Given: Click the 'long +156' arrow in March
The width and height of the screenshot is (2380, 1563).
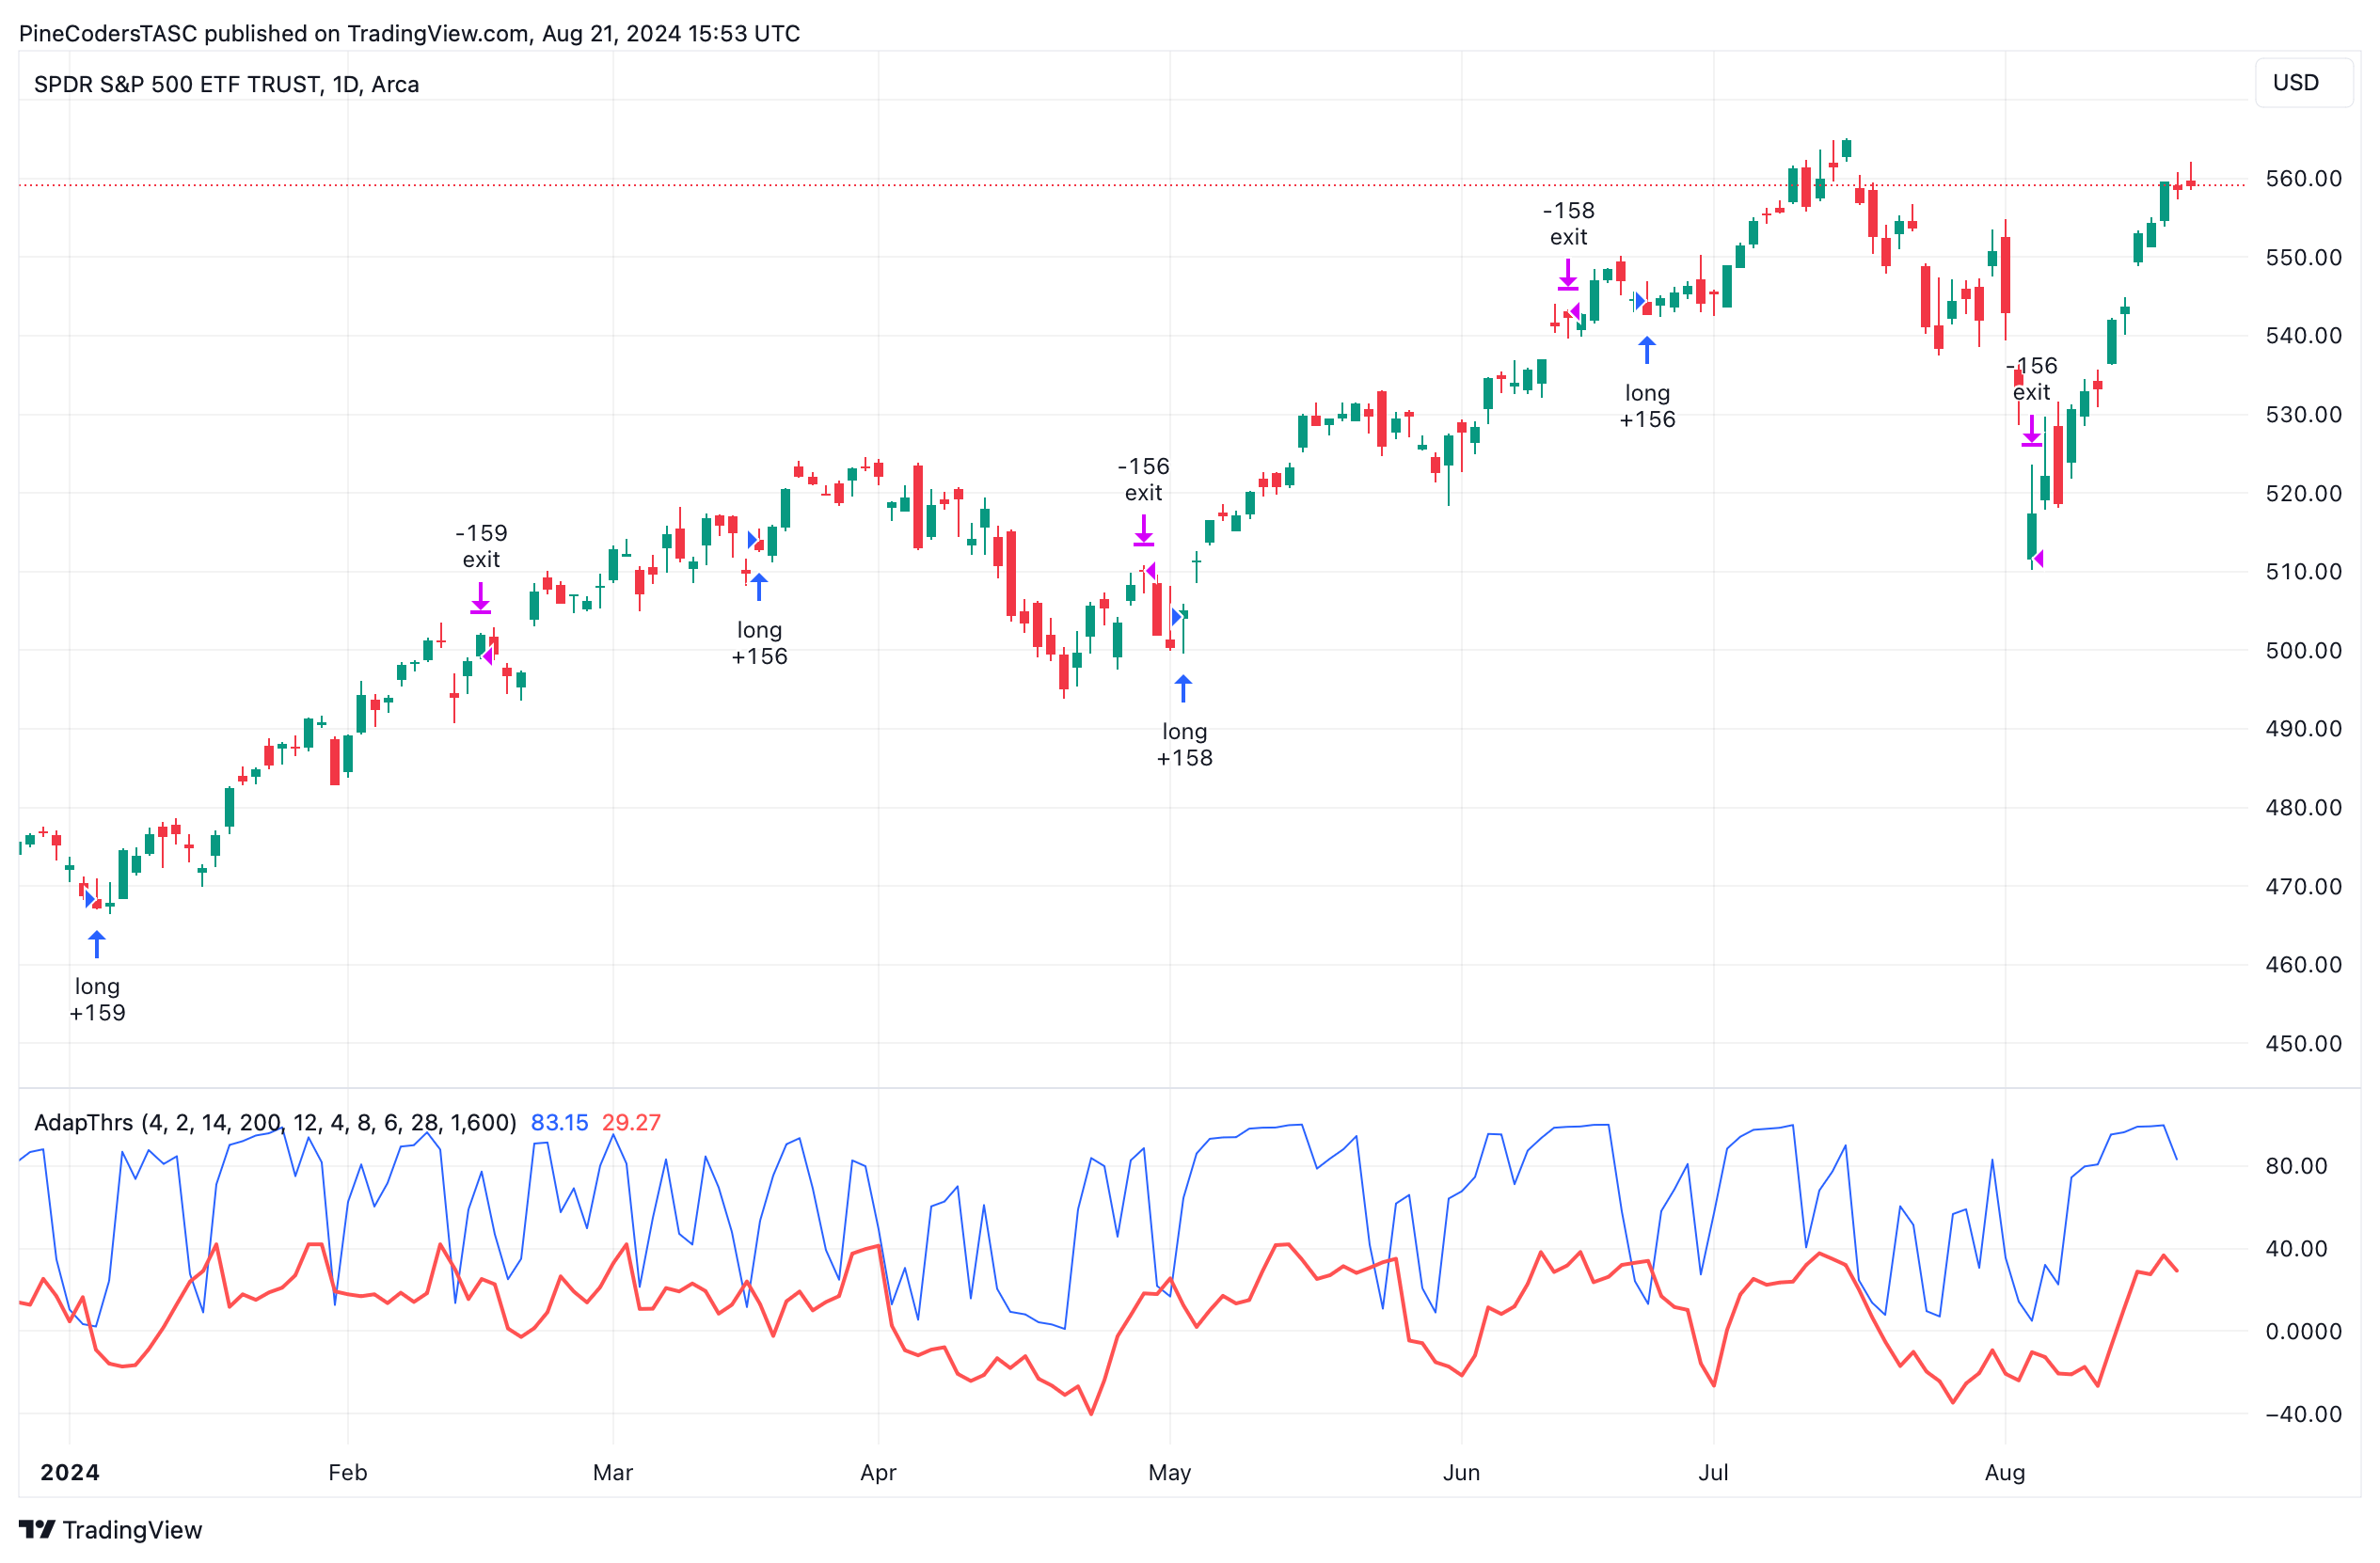Looking at the screenshot, I should point(759,587).
